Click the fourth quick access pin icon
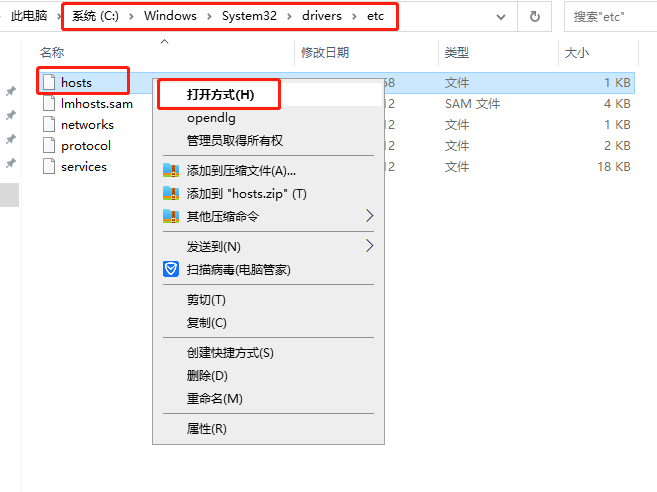 click(x=11, y=163)
